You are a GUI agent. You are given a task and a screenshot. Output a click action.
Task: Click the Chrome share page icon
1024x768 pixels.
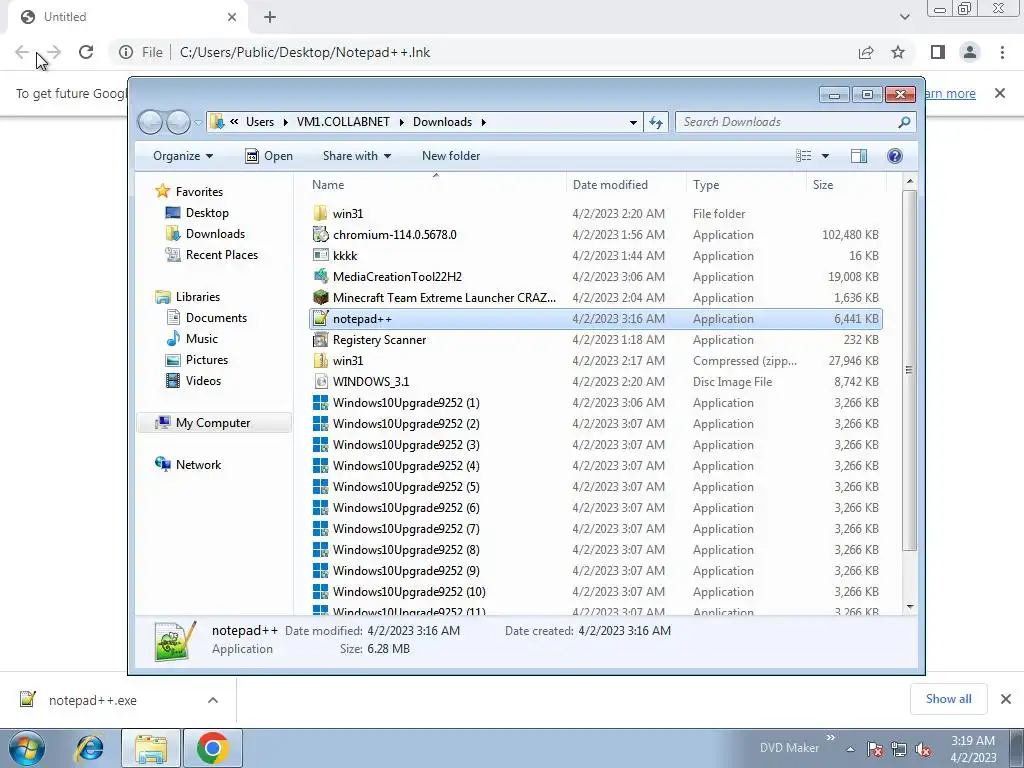click(866, 52)
